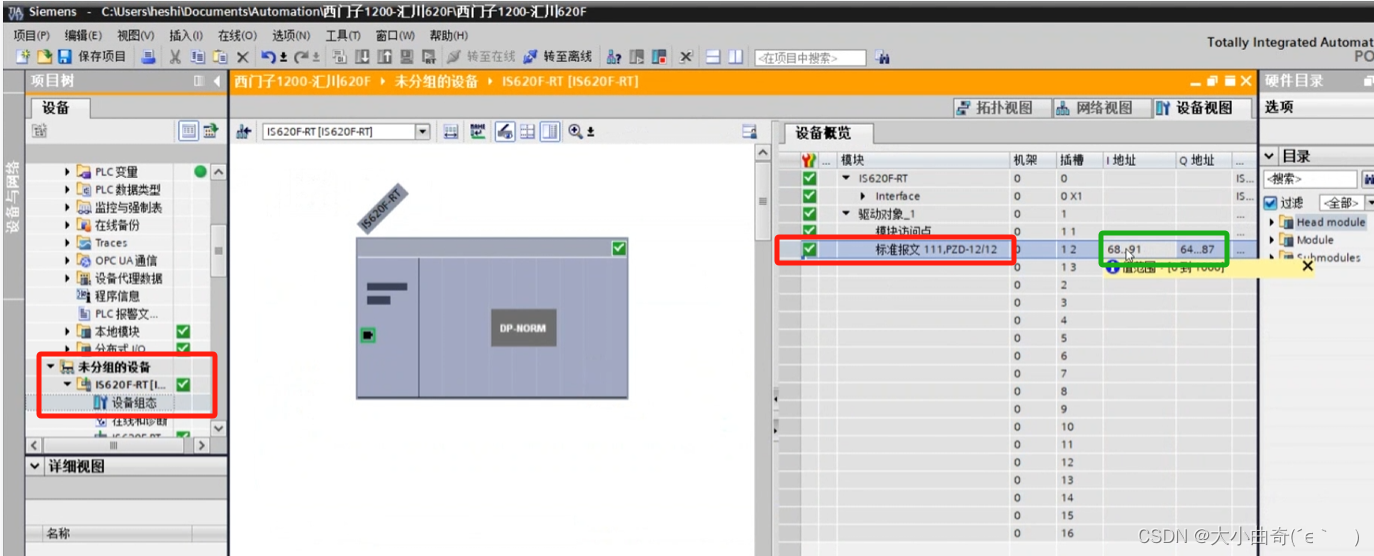Collapse the 详细视图 section
Image resolution: width=1374 pixels, height=556 pixels.
pos(36,466)
